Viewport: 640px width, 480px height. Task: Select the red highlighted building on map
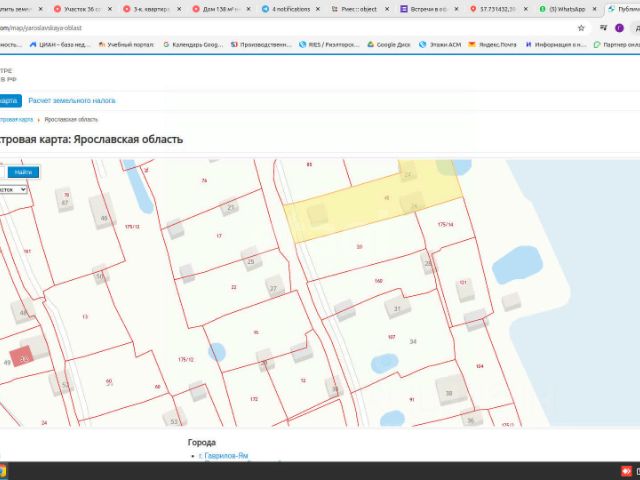click(x=22, y=356)
